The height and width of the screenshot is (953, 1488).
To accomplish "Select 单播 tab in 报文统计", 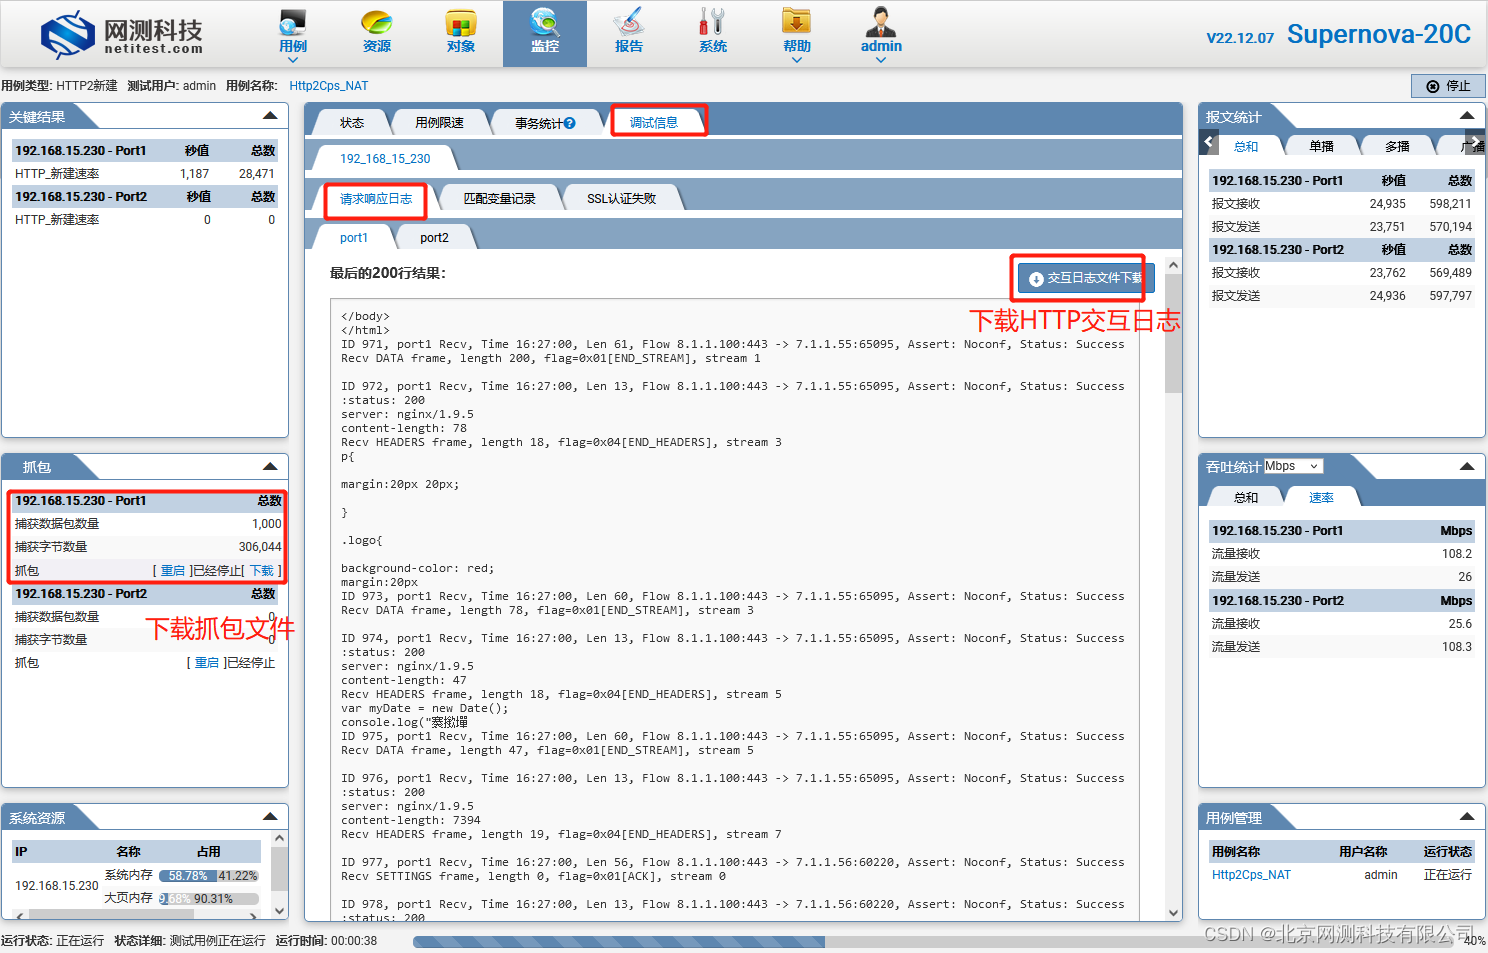I will [x=1322, y=147].
